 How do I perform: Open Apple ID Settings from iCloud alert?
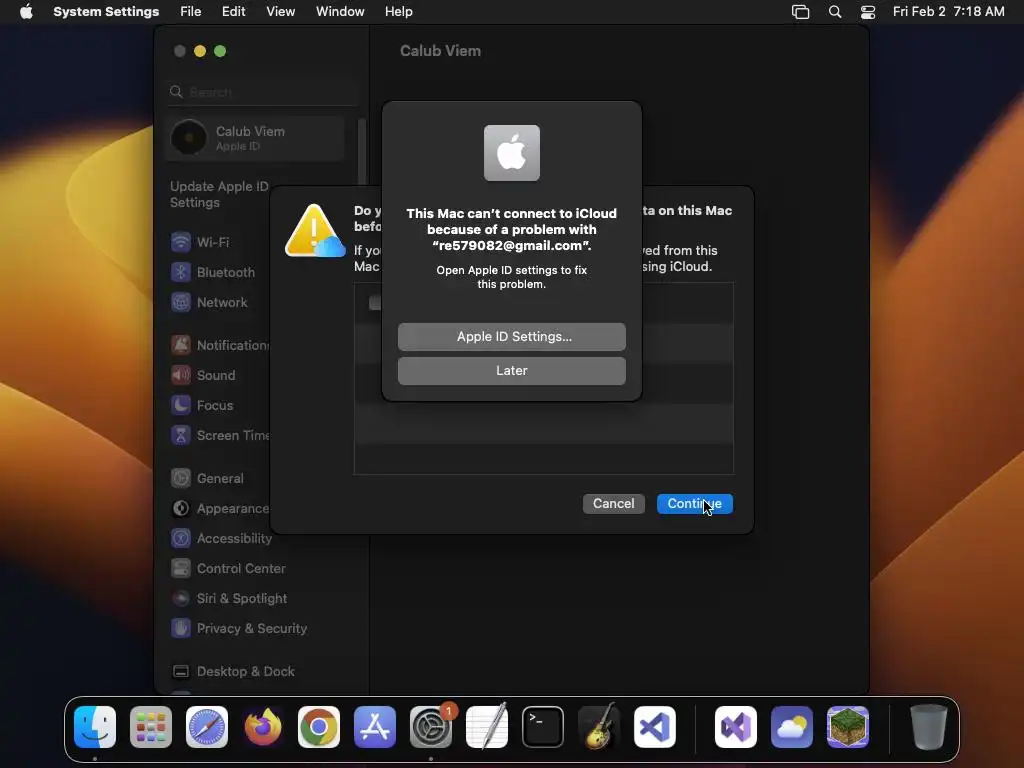point(511,336)
